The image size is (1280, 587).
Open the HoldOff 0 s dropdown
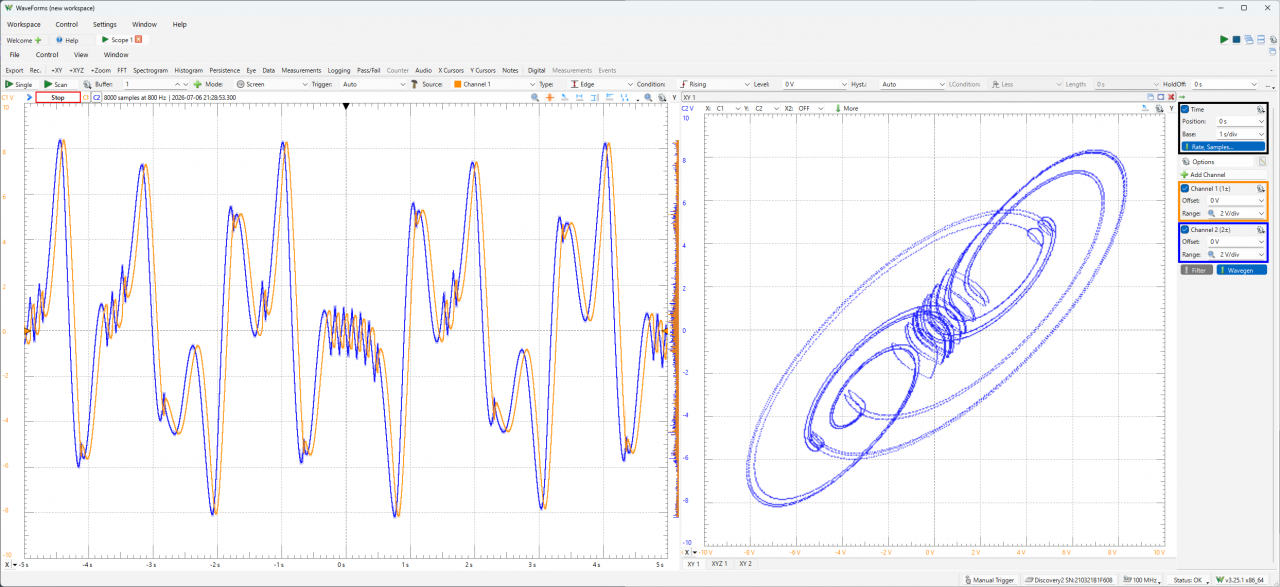[x=1225, y=84]
